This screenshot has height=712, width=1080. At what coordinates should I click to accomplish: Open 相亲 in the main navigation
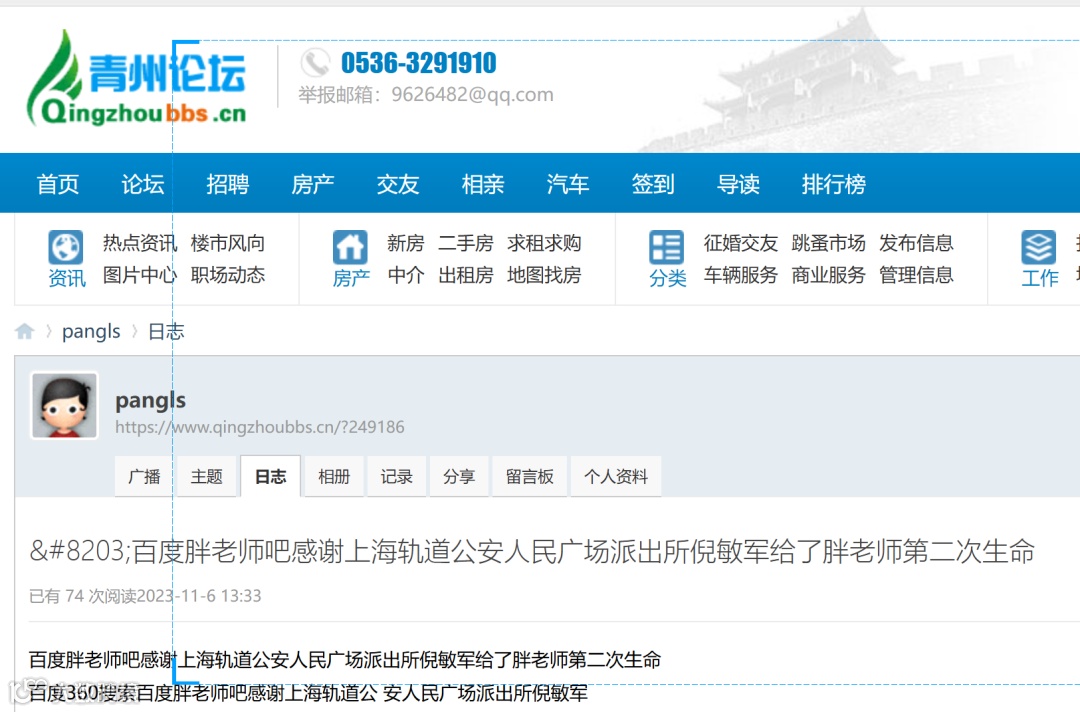click(483, 184)
